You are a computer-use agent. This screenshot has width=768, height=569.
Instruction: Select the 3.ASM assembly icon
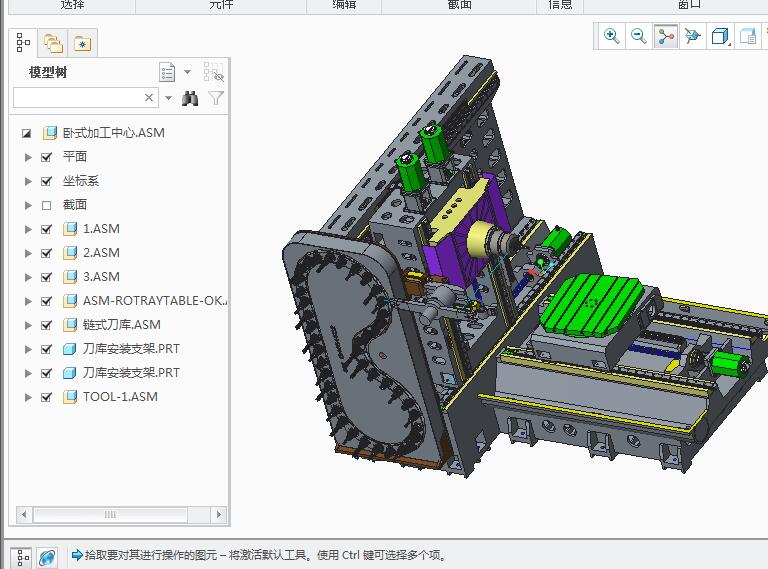tap(70, 277)
